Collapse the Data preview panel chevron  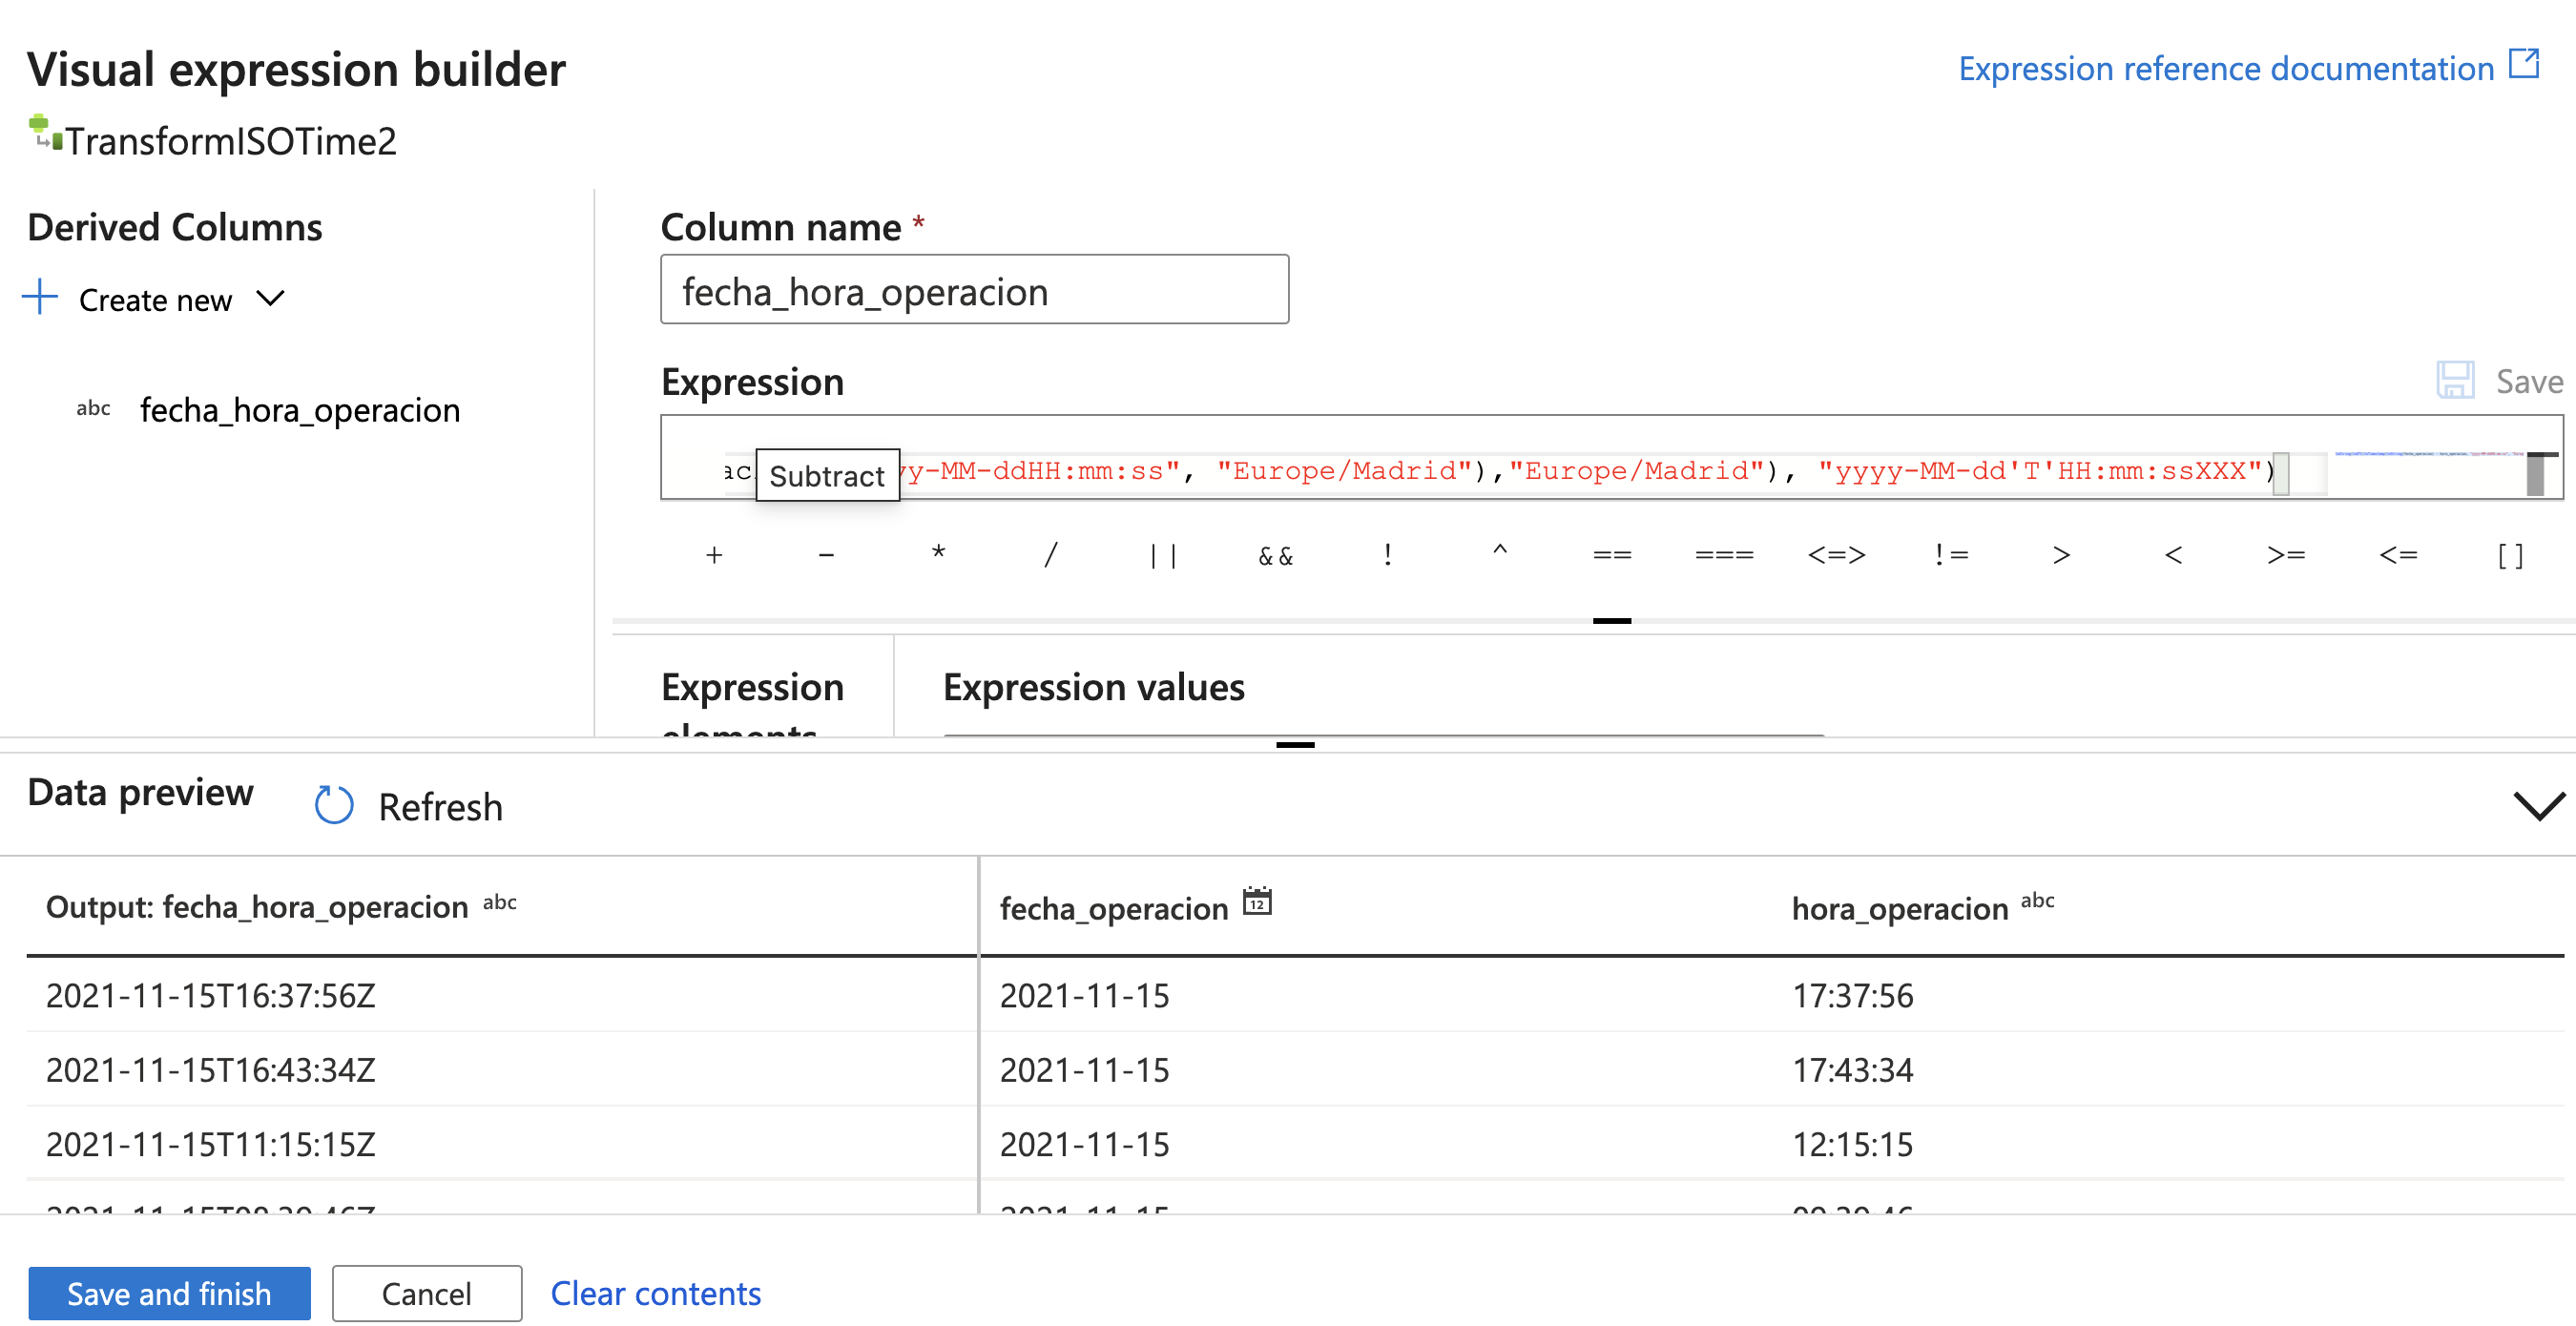(x=2538, y=805)
